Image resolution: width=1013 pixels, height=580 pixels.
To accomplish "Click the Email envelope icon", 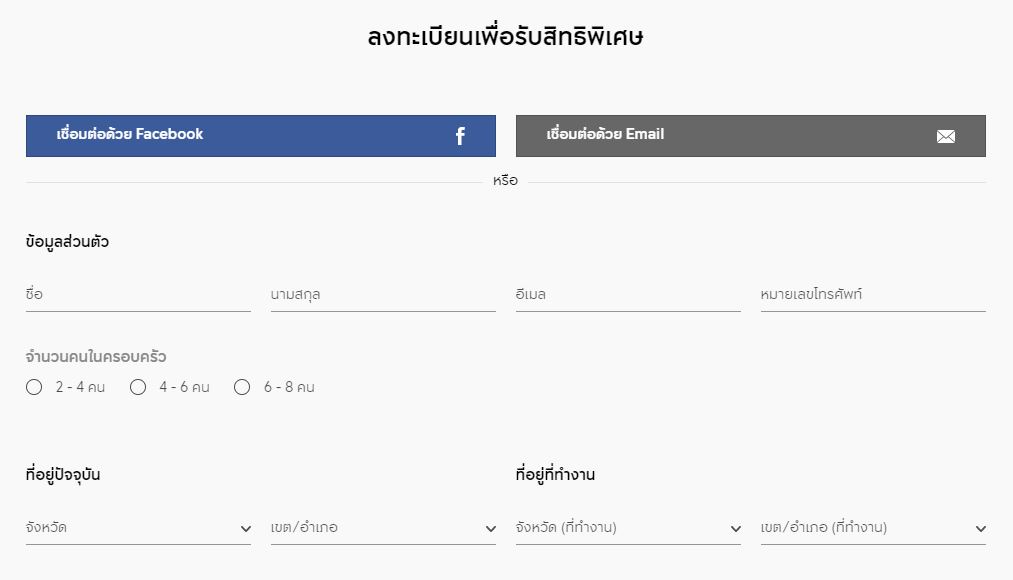I will tap(945, 137).
